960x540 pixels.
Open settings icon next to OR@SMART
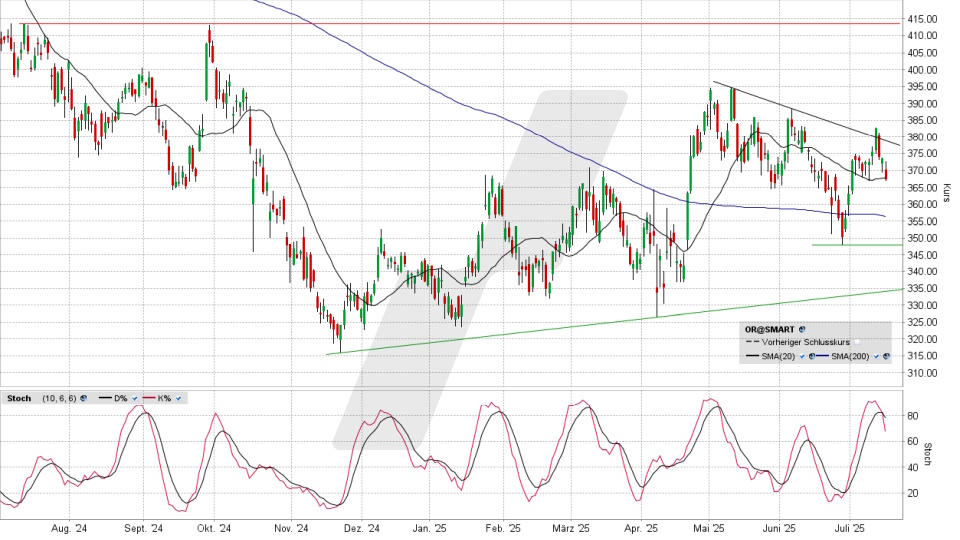802,329
